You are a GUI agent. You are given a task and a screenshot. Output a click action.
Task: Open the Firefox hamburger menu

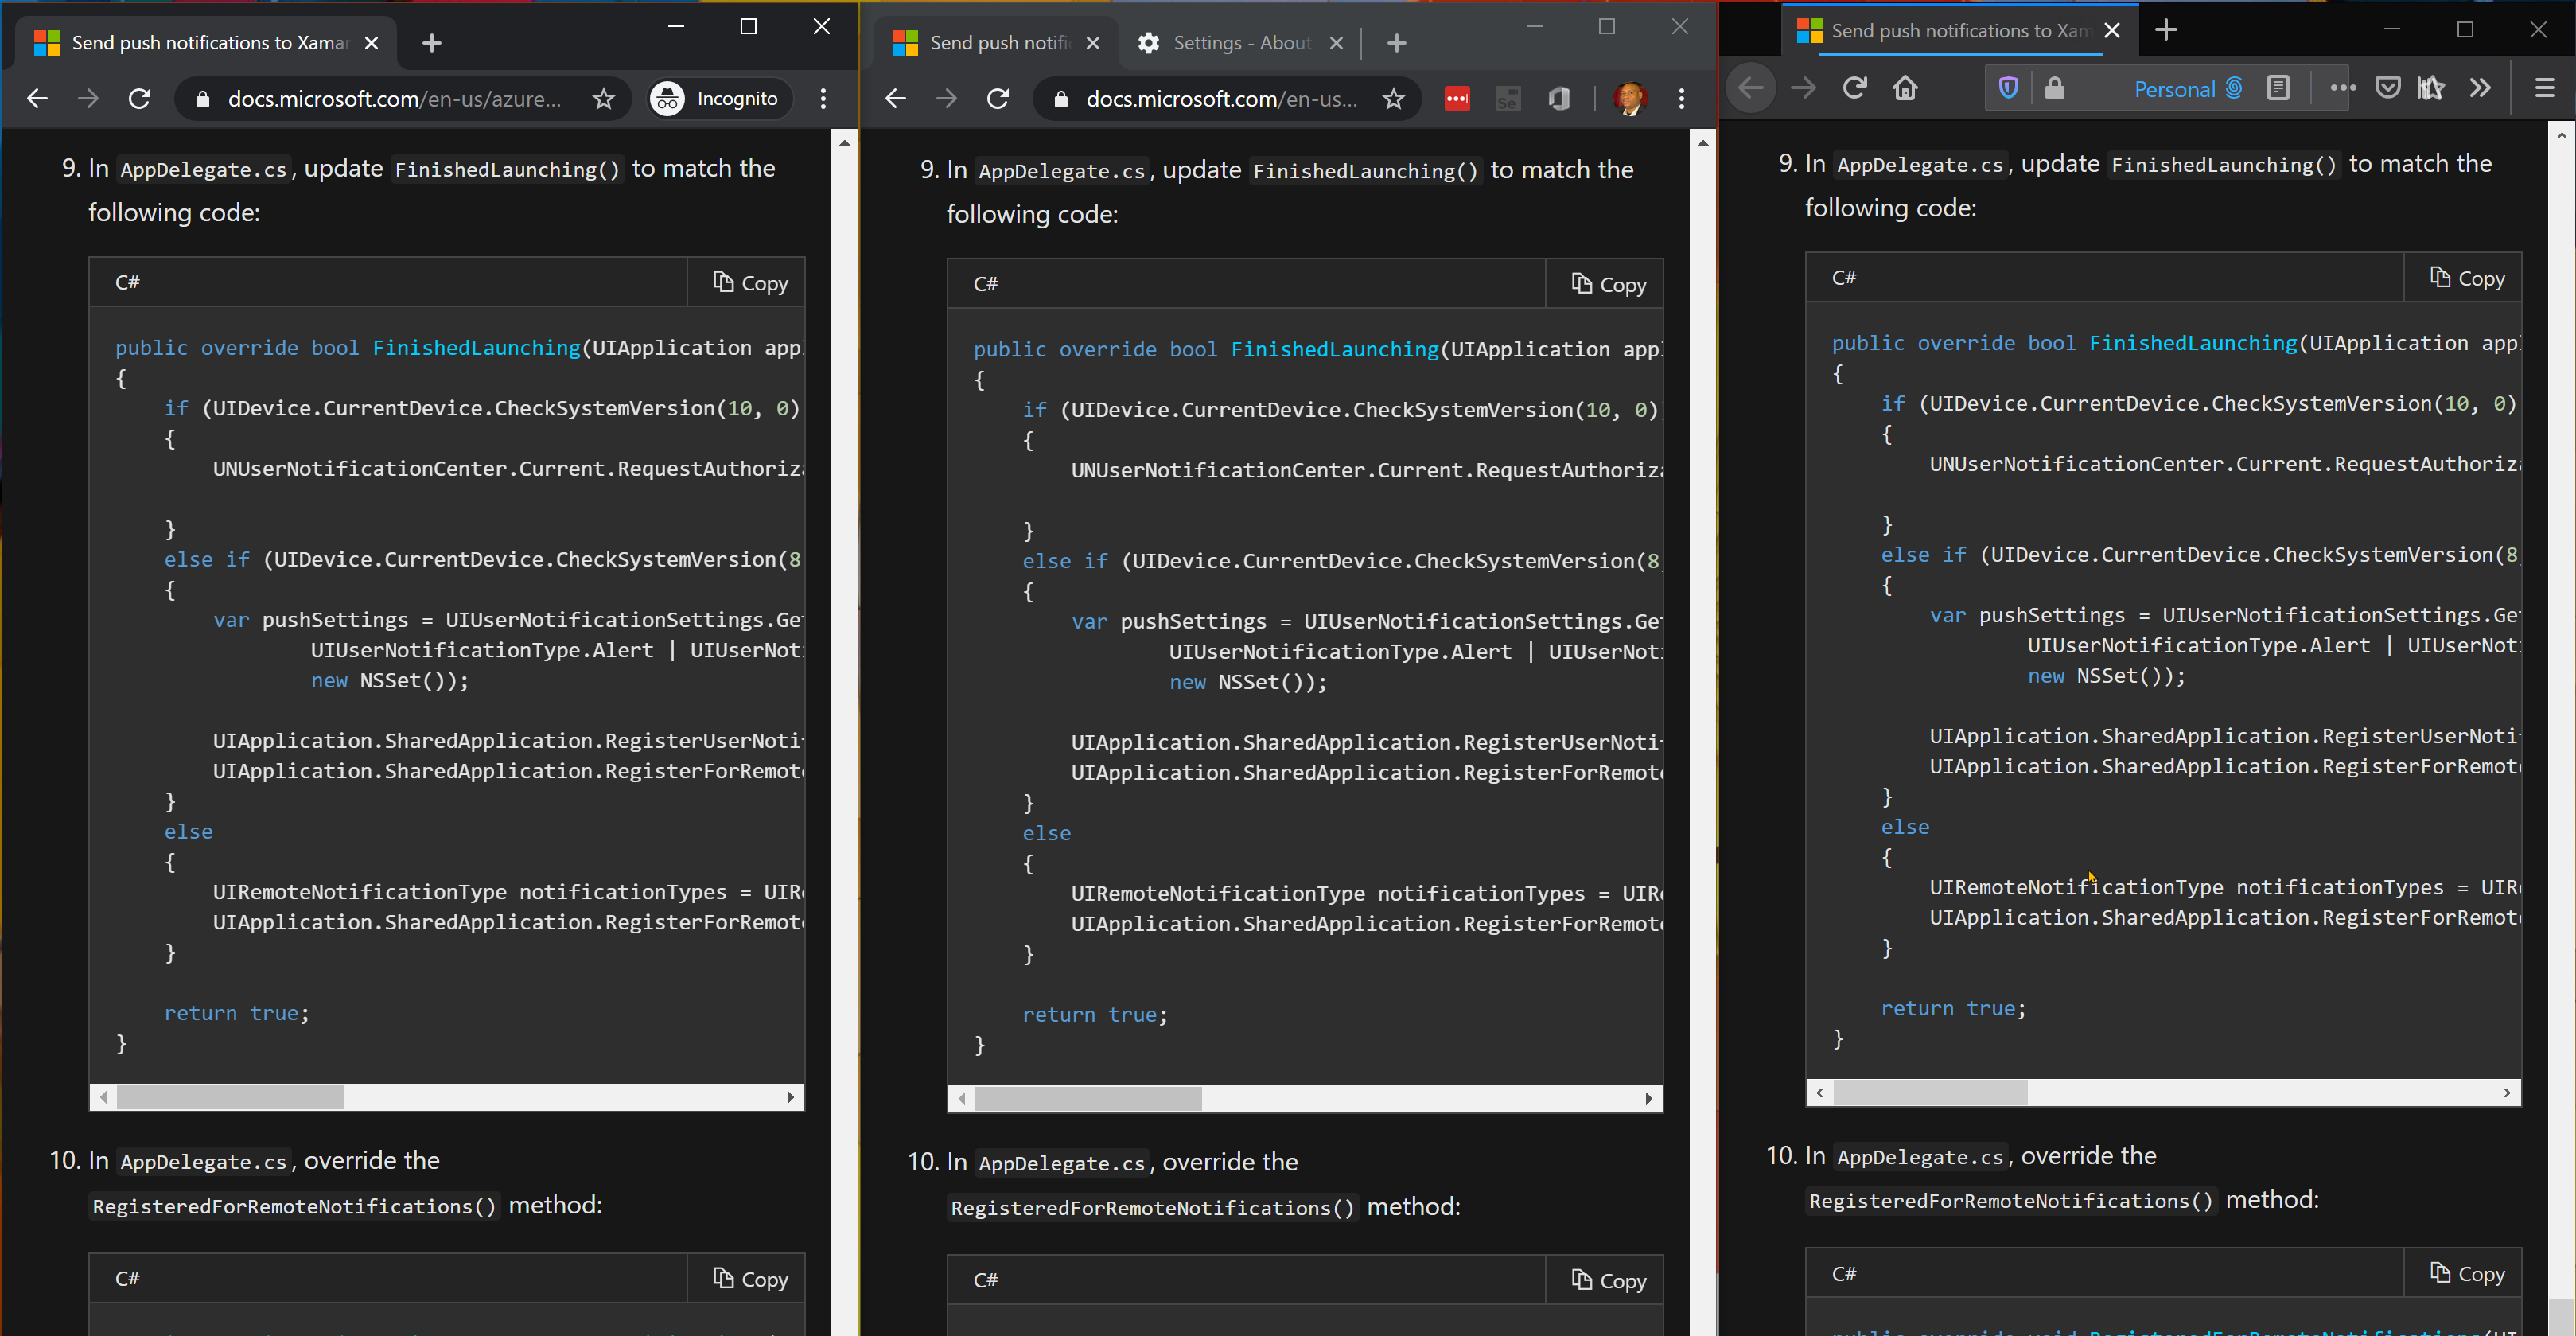point(2545,88)
